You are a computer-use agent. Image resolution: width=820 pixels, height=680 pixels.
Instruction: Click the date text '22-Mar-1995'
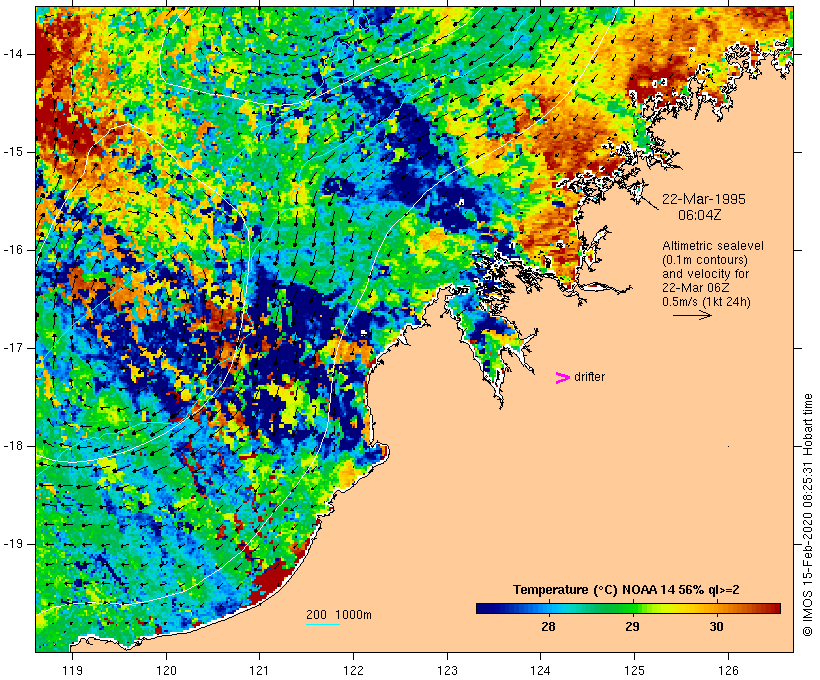[703, 199]
